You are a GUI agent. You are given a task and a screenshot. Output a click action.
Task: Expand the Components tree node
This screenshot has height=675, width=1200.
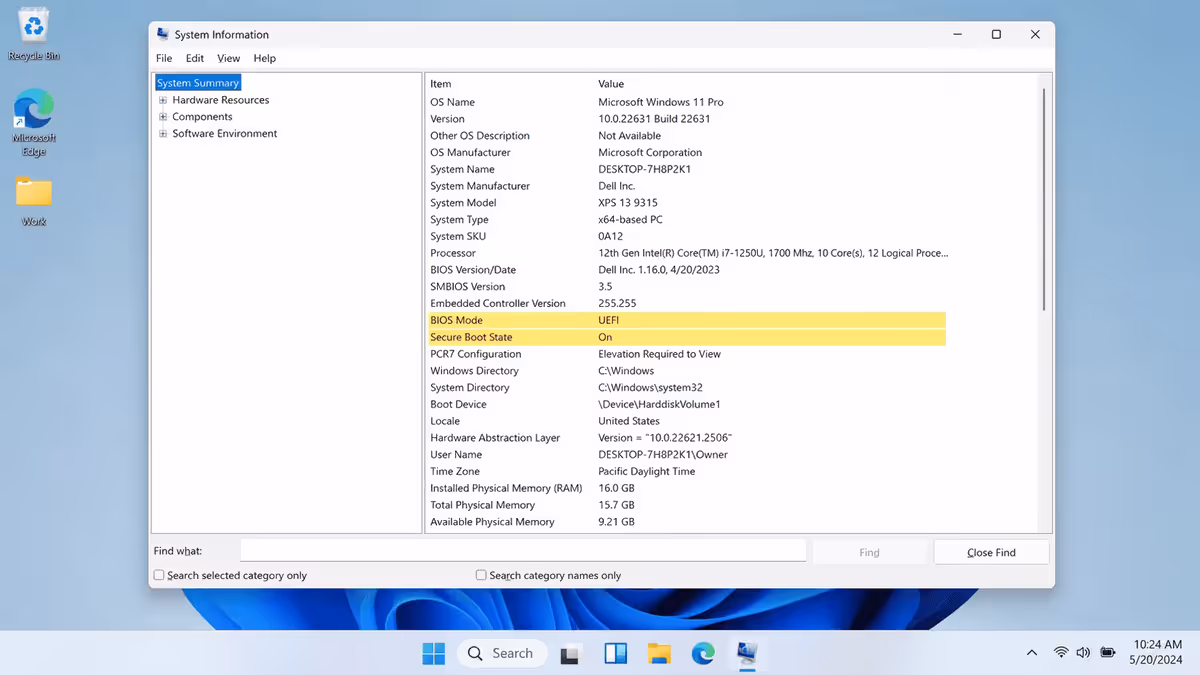[x=163, y=117]
